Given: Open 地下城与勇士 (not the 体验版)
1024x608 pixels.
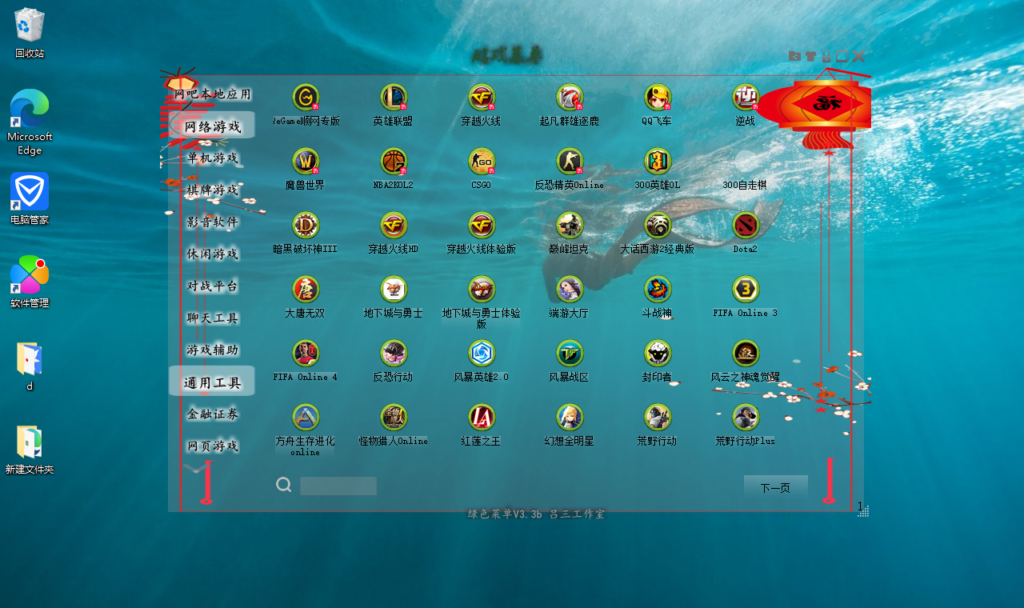Looking at the screenshot, I should pyautogui.click(x=393, y=290).
